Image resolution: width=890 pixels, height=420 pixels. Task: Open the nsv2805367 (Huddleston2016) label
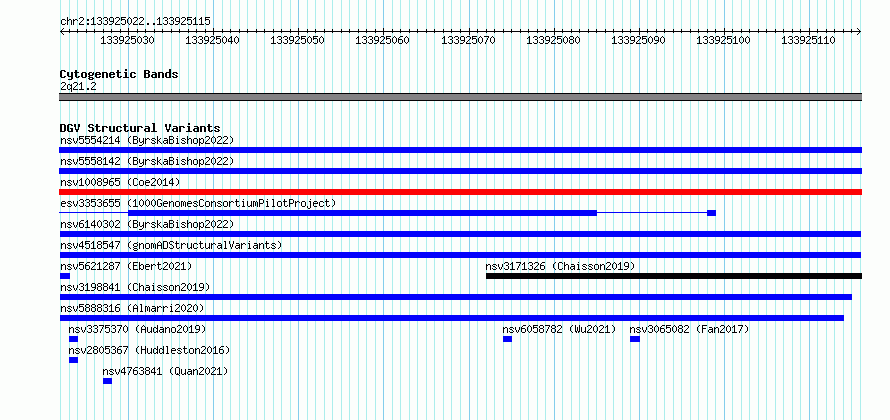[x=149, y=350]
